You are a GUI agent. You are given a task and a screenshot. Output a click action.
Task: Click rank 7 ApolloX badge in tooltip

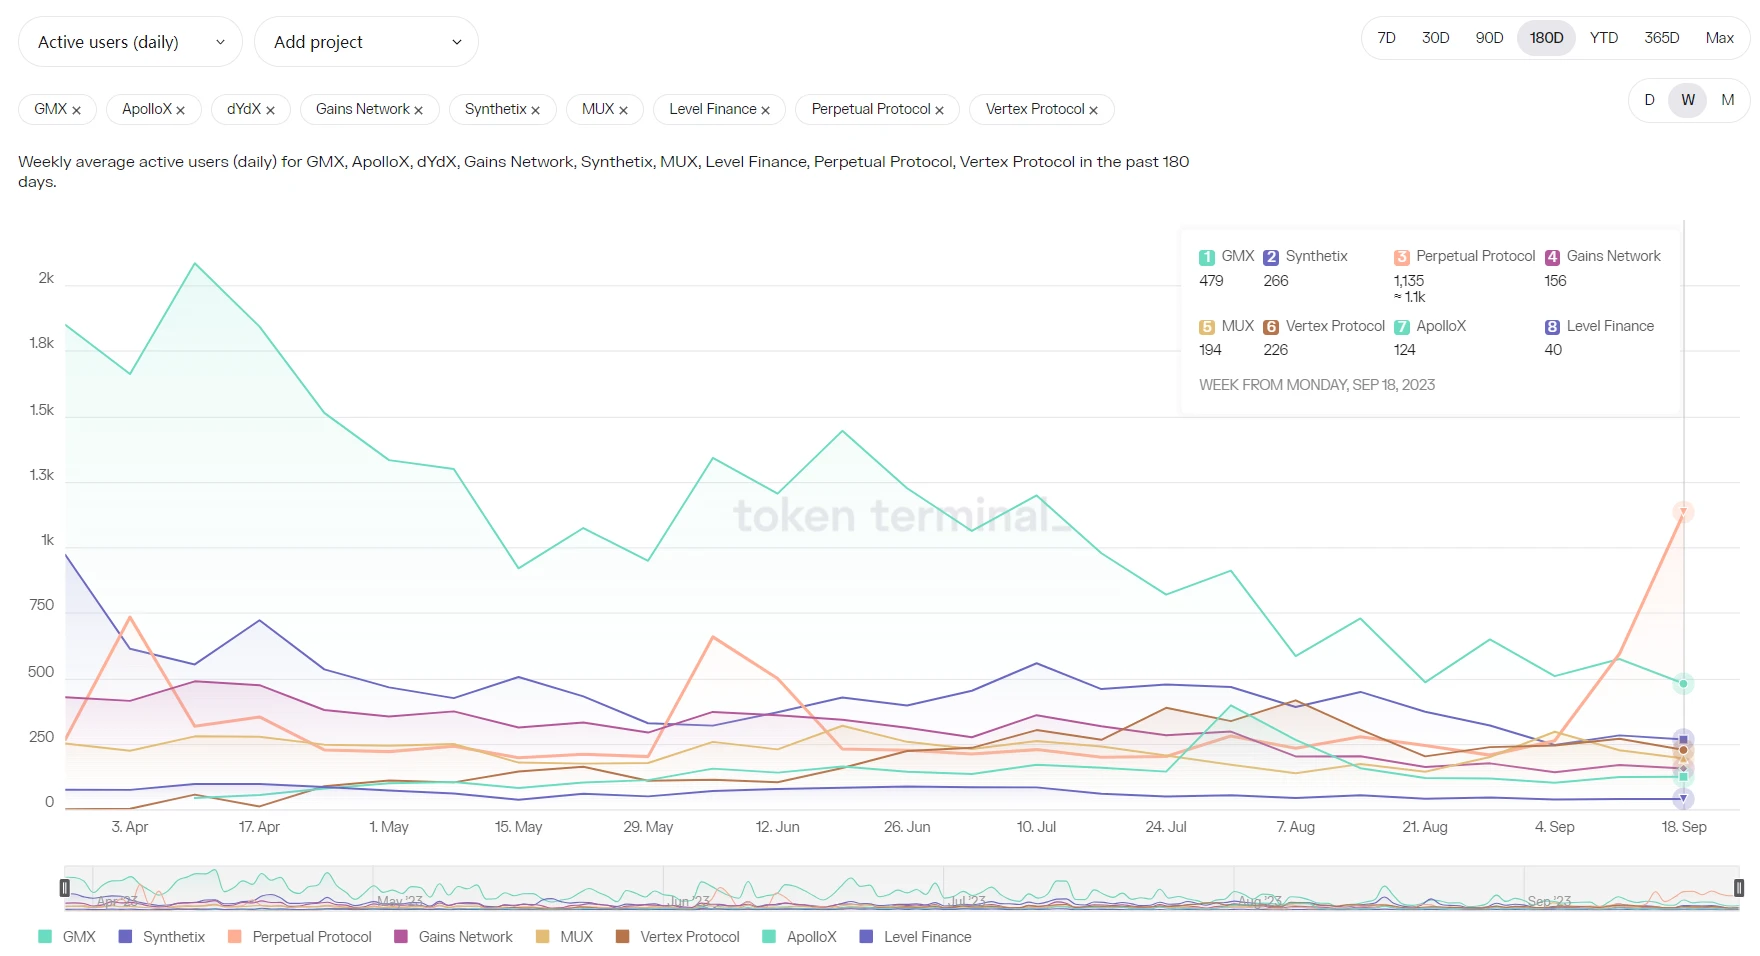[x=1402, y=327]
